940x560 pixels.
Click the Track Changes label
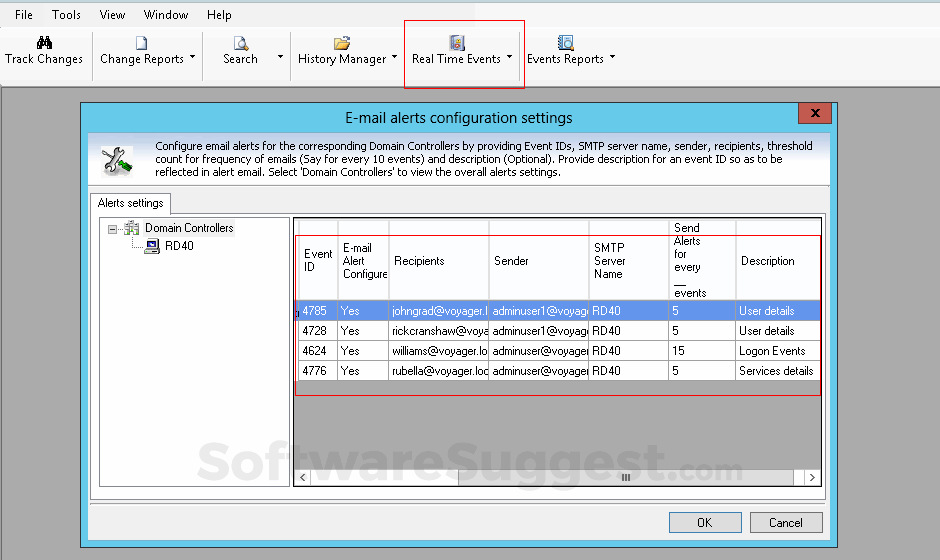click(44, 59)
